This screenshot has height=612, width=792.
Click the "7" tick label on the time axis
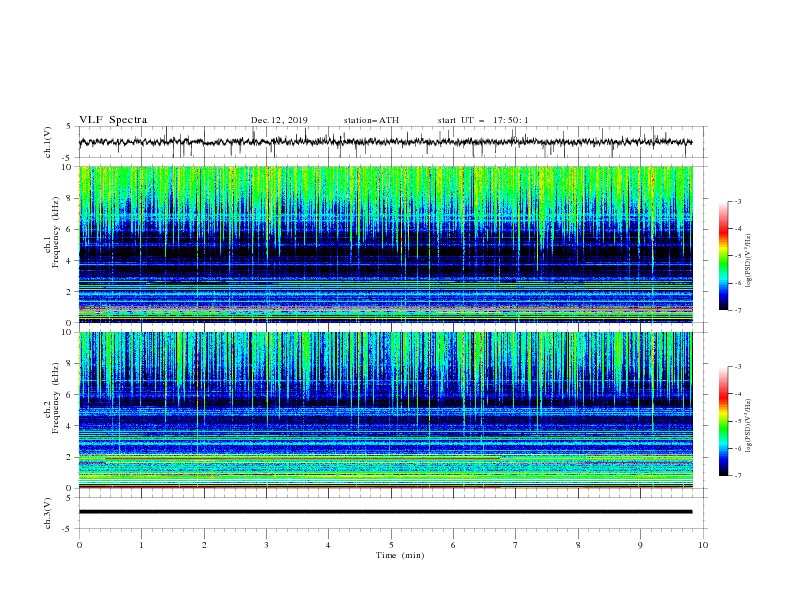click(x=516, y=545)
